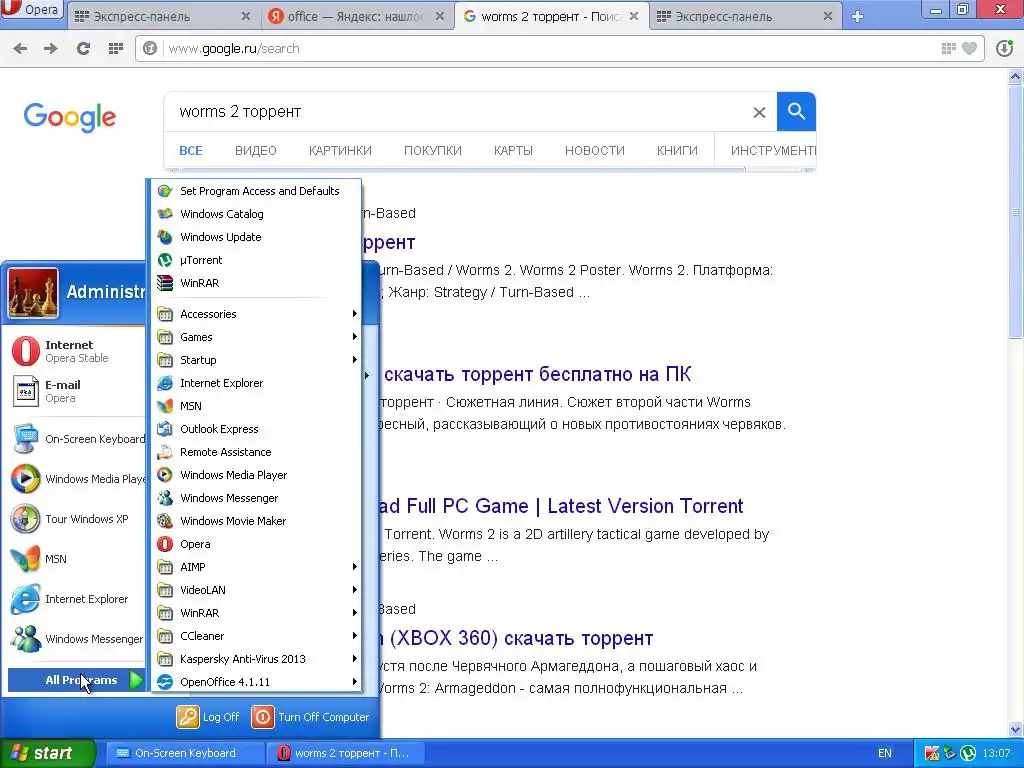Expand the Startup folder
1024x768 pixels.
(257, 360)
